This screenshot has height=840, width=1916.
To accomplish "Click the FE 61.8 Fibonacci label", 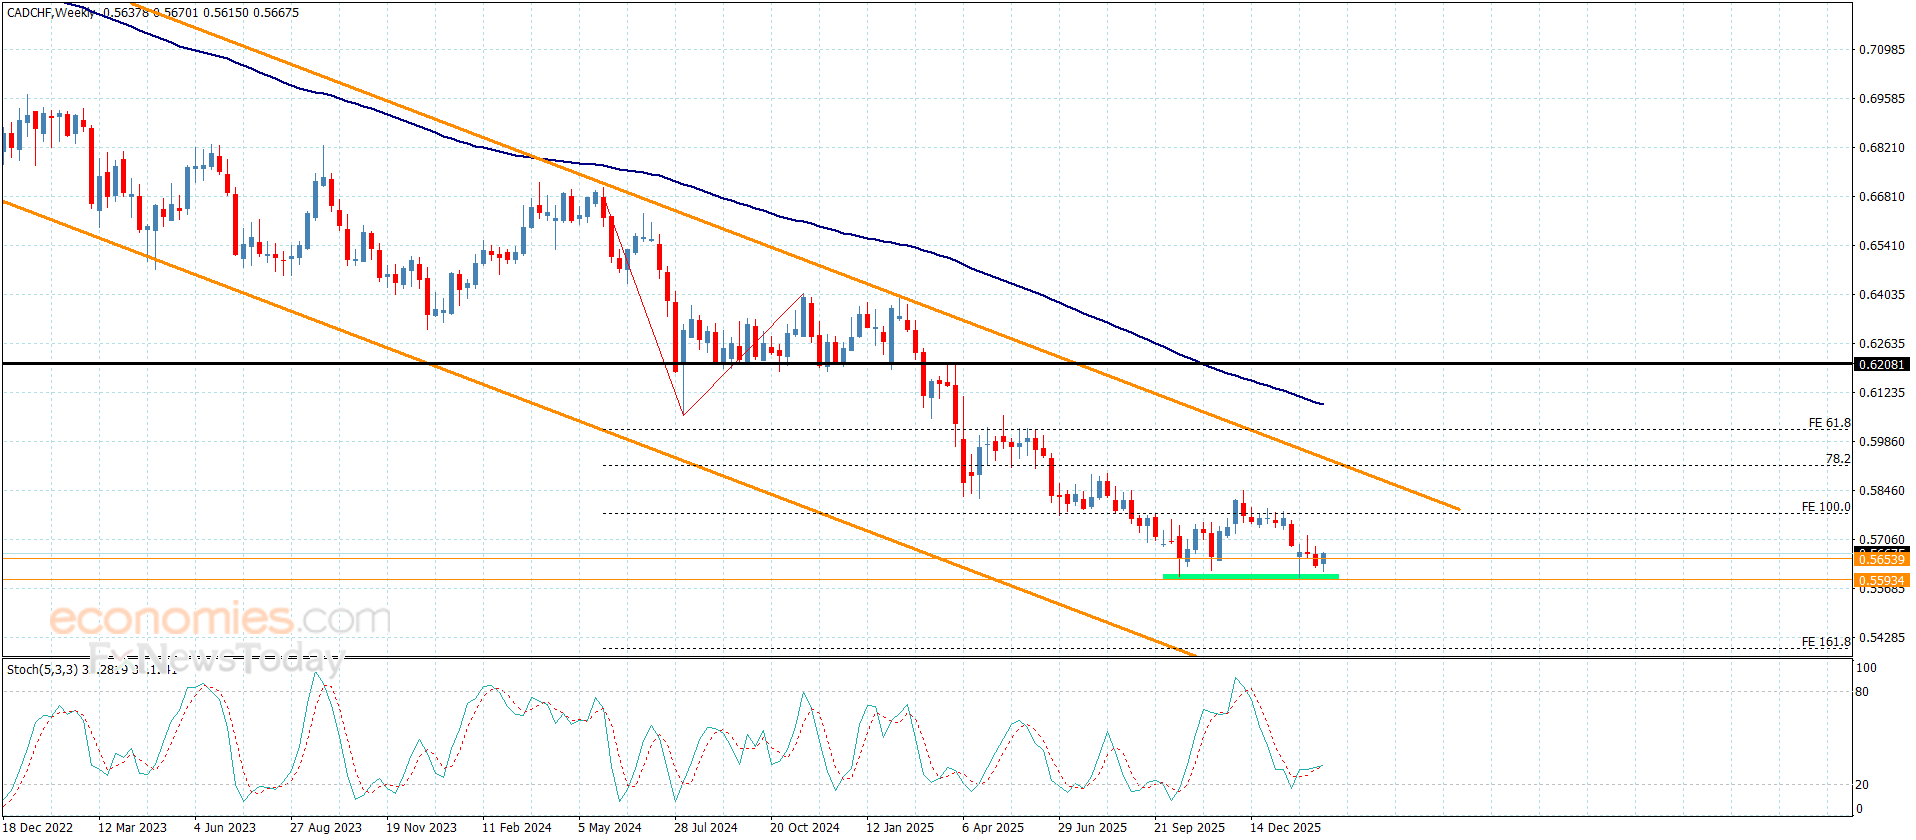I will pyautogui.click(x=1829, y=423).
